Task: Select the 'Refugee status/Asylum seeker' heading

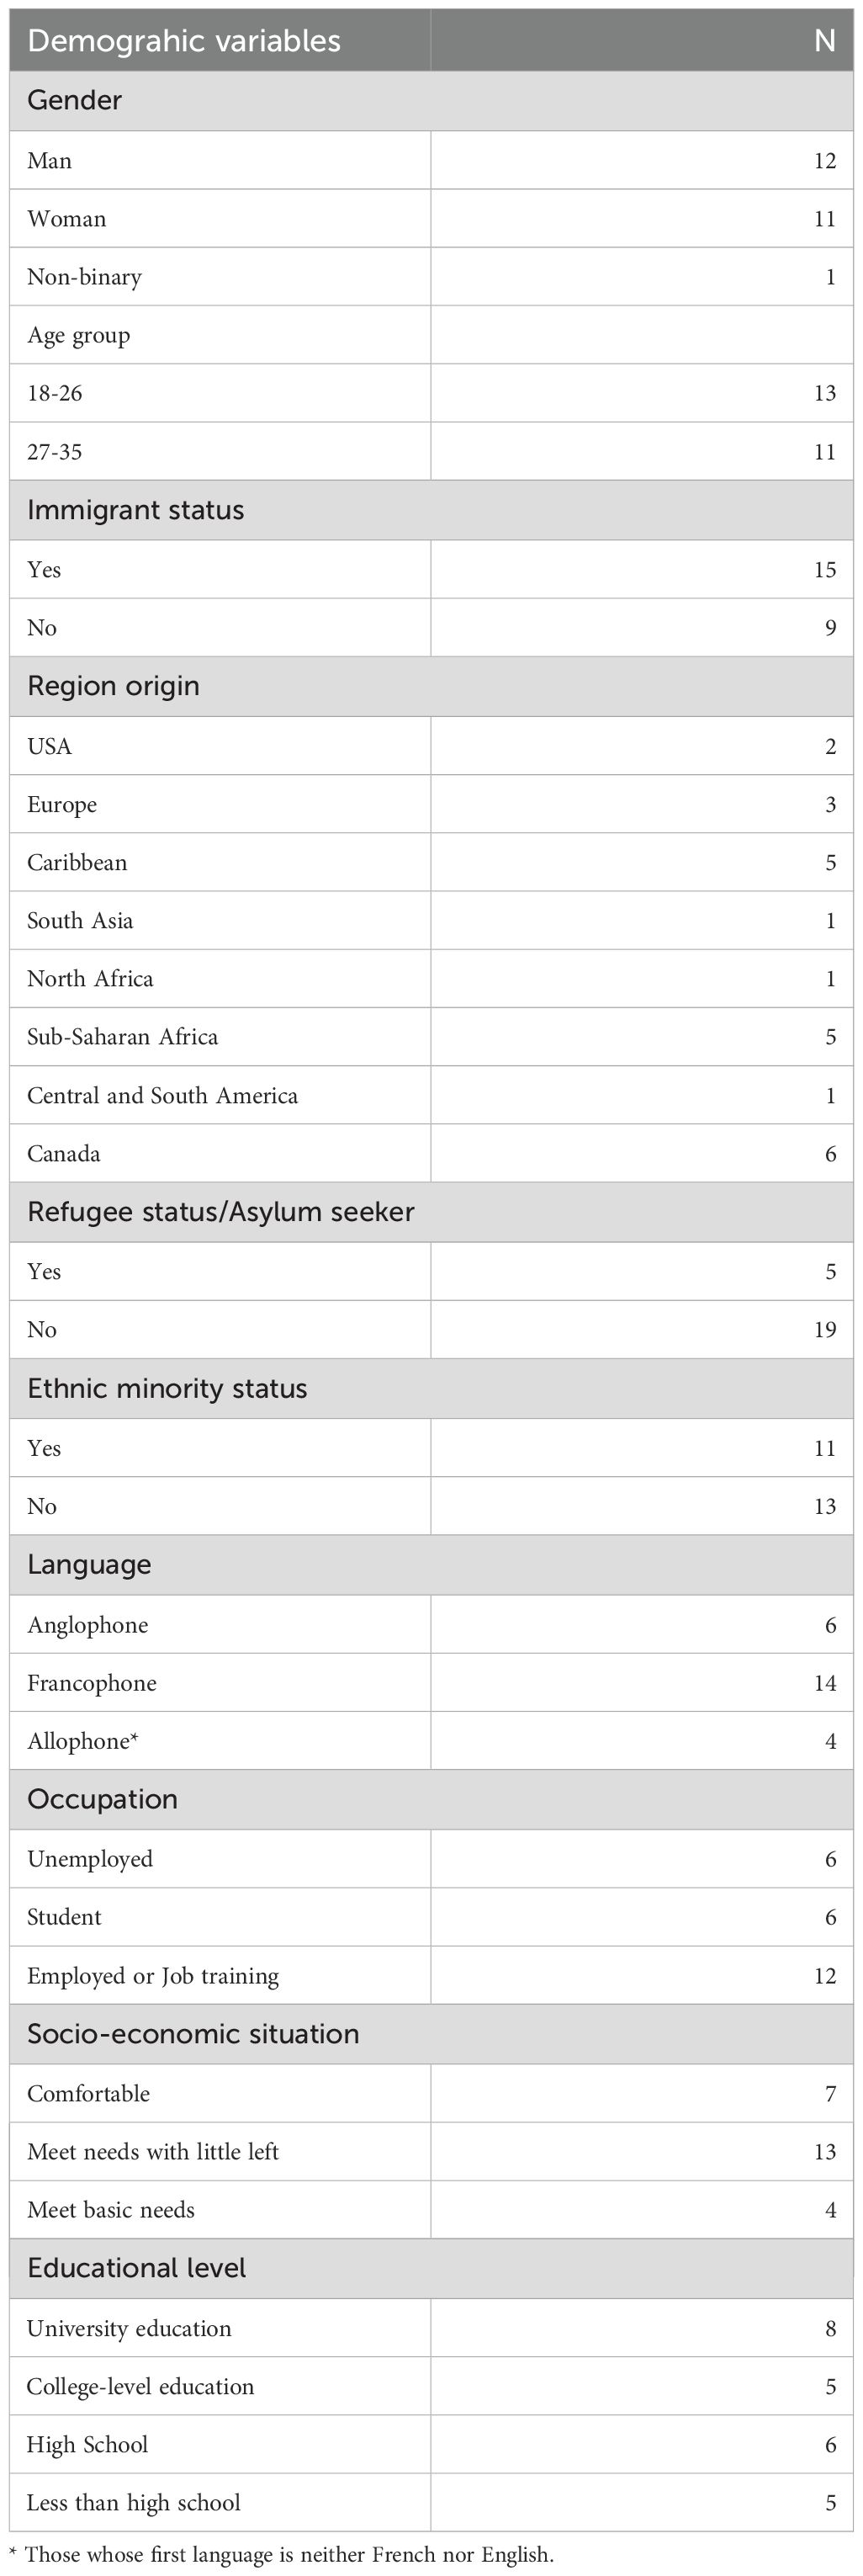Action: (x=220, y=1212)
